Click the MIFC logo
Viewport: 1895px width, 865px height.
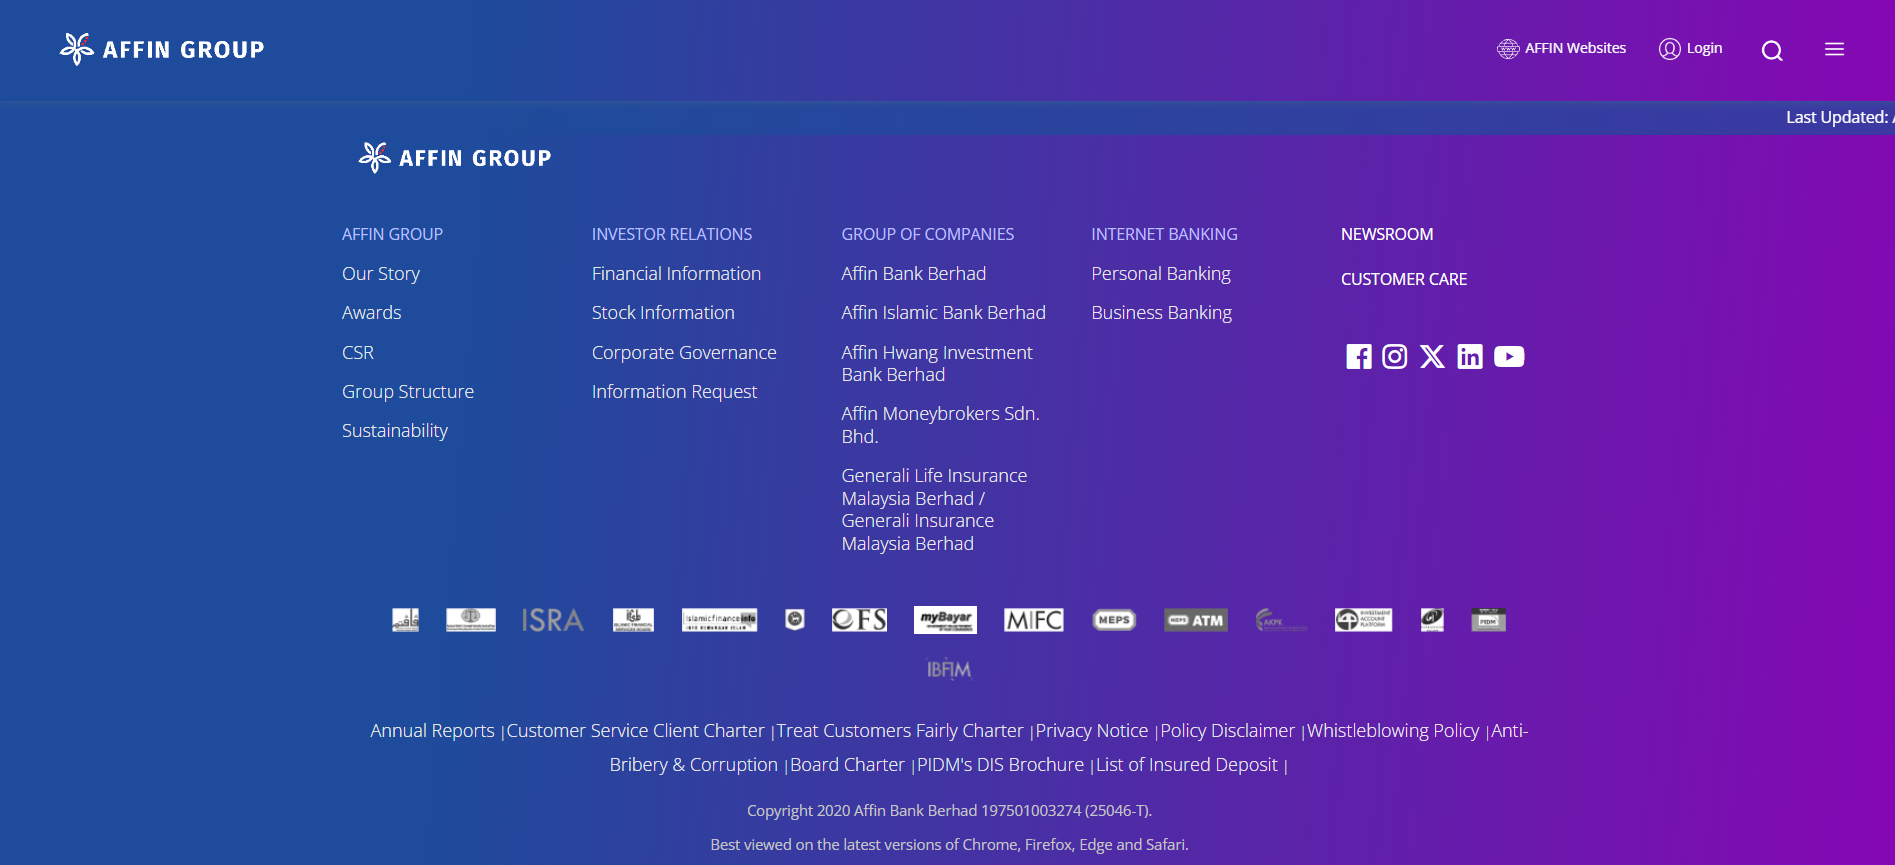coord(1034,620)
